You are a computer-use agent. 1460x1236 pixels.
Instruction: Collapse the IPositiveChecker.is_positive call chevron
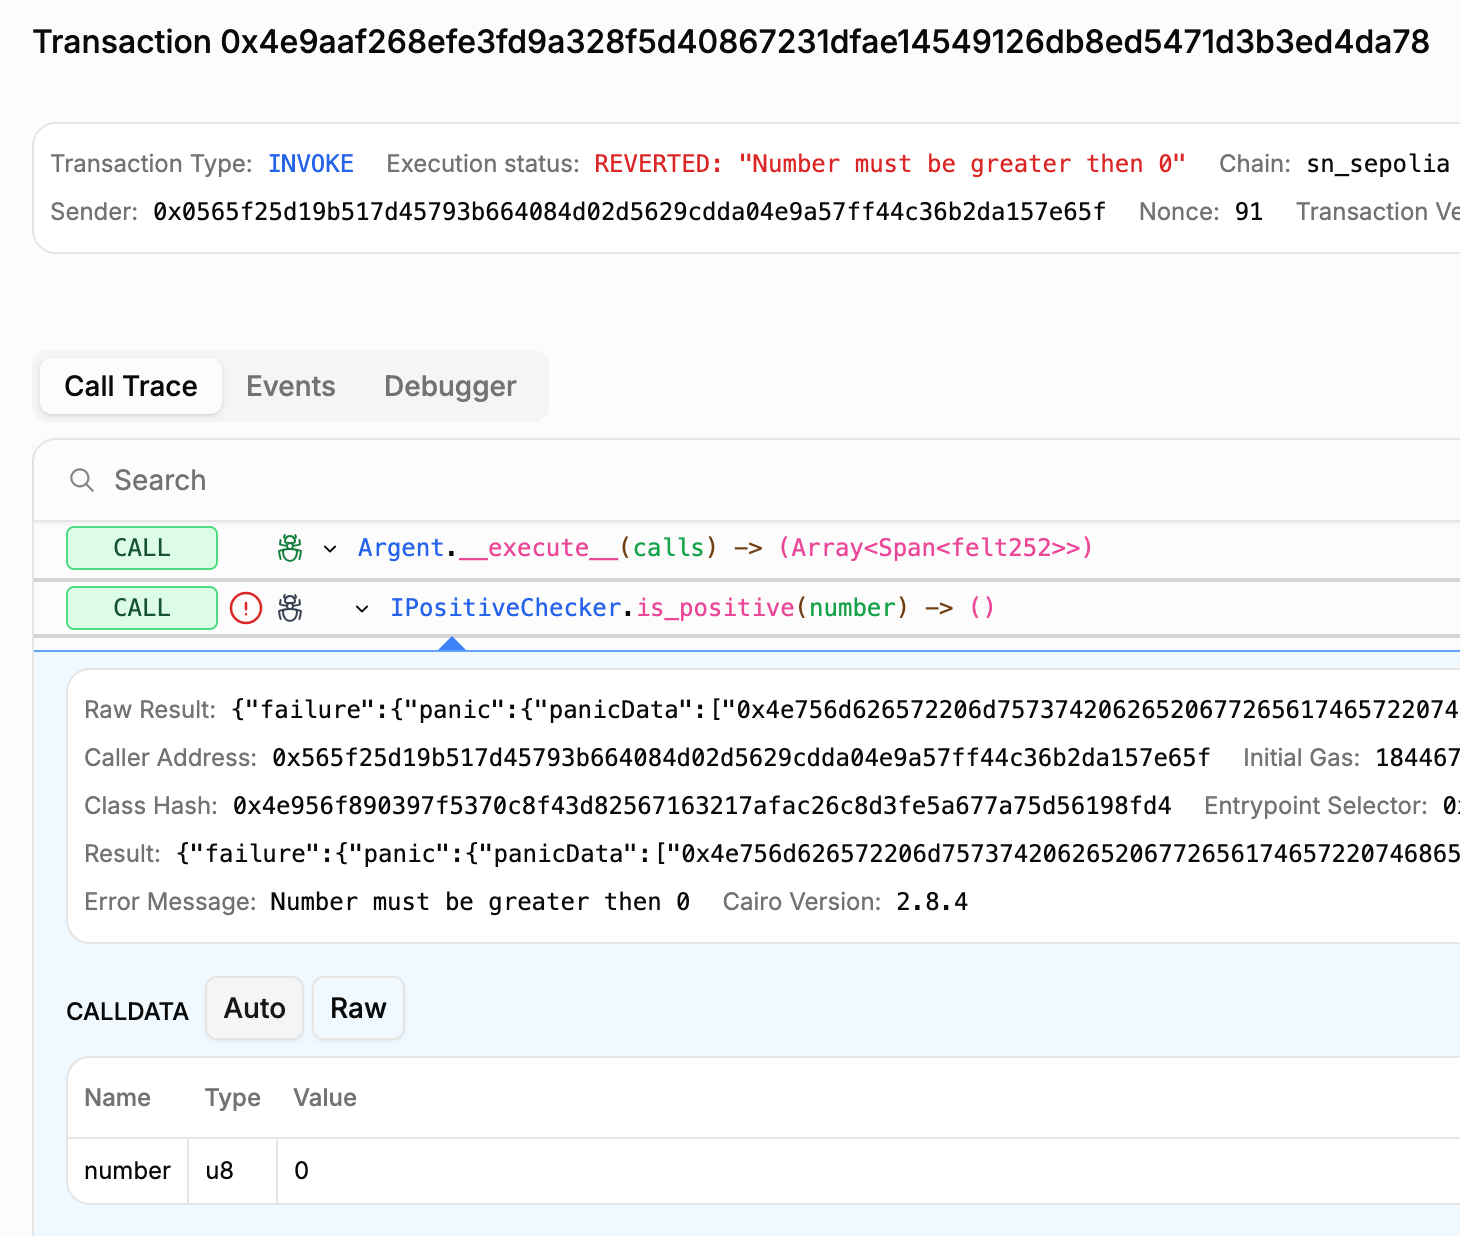[x=362, y=609]
